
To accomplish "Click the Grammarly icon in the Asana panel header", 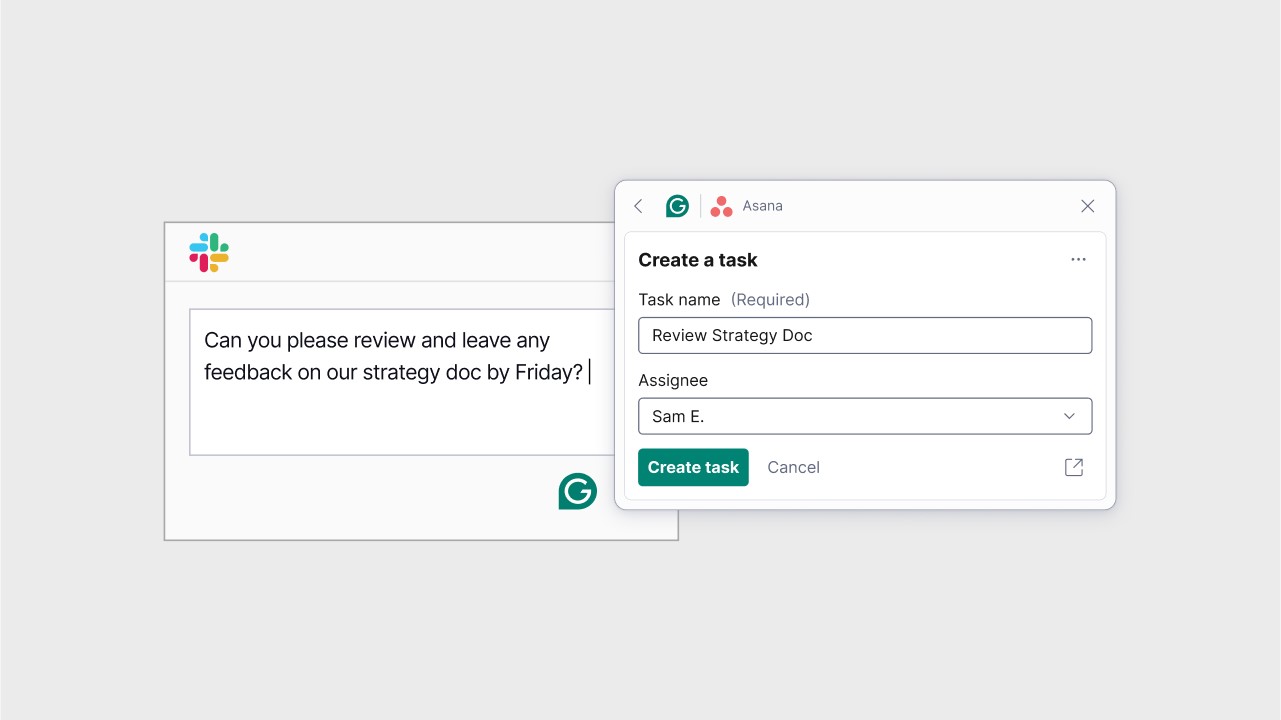I will tap(677, 206).
